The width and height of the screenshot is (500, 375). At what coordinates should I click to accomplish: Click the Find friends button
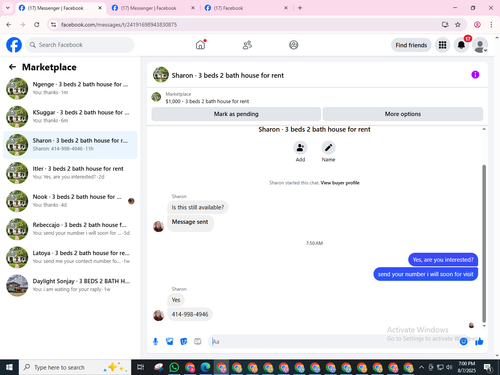[x=411, y=45]
